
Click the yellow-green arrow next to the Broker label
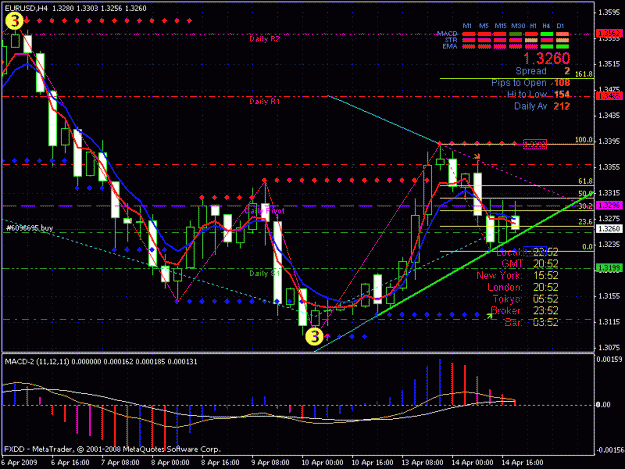tap(489, 316)
